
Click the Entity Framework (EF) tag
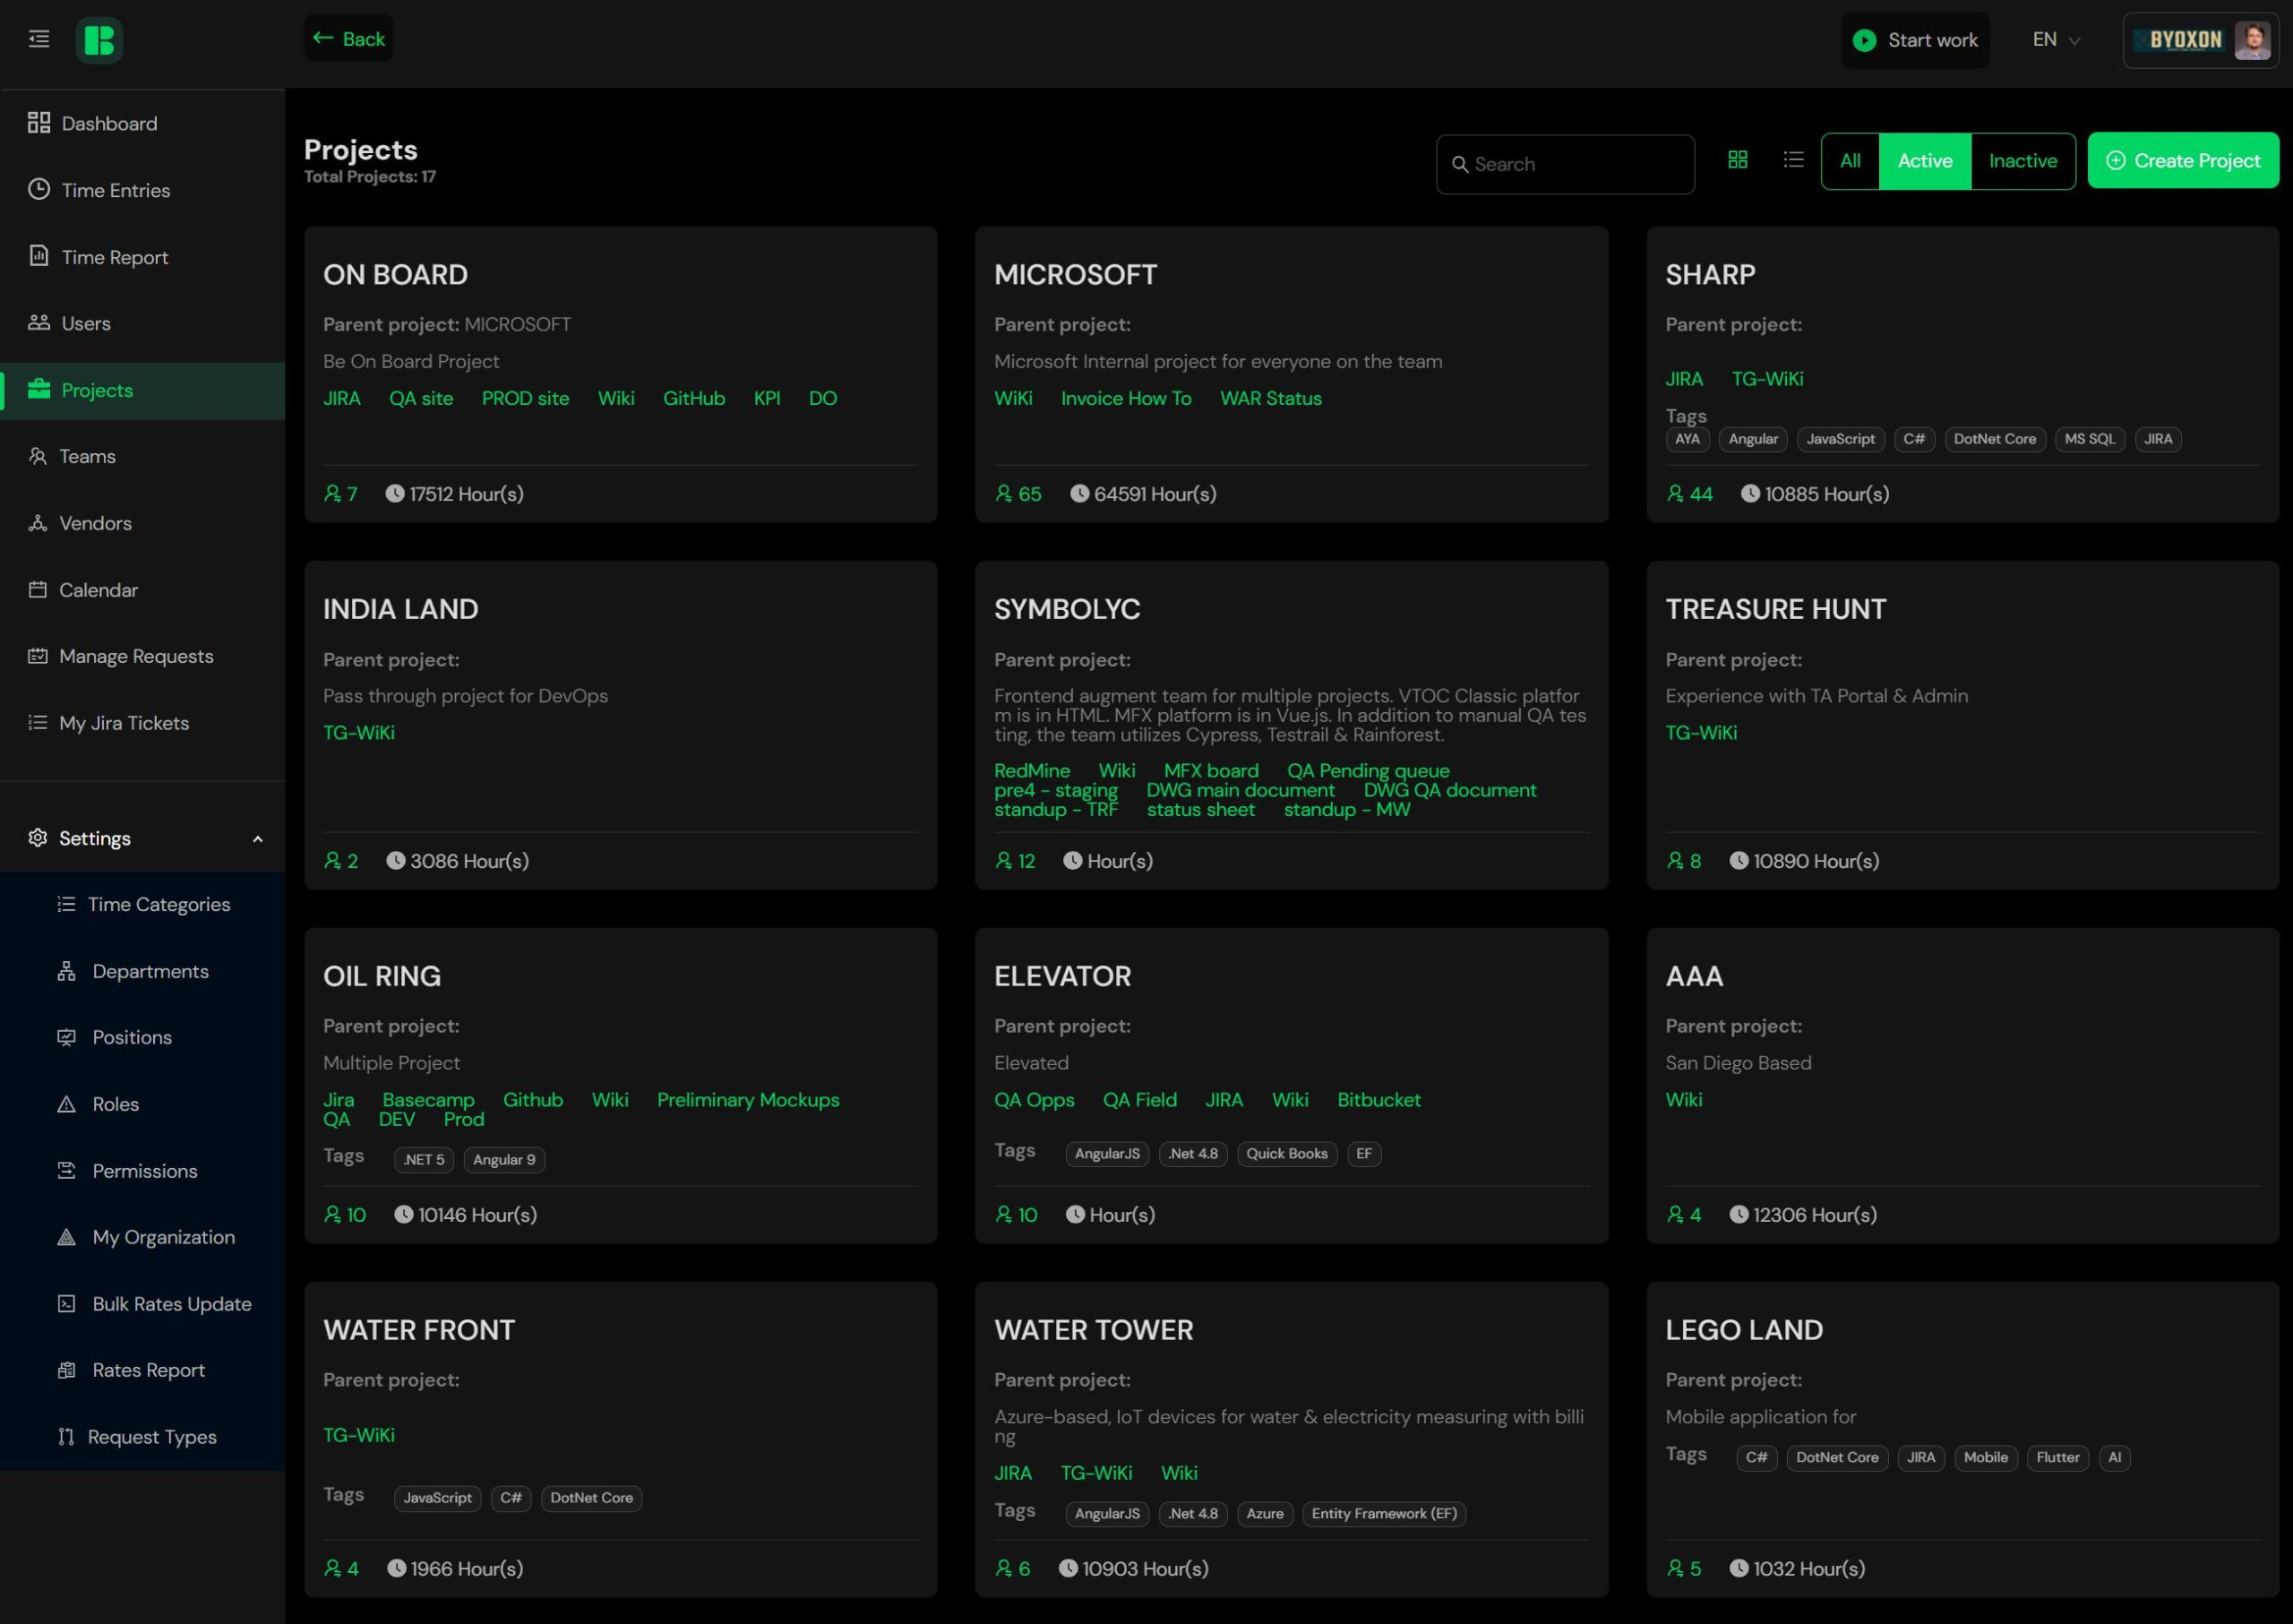1384,1513
